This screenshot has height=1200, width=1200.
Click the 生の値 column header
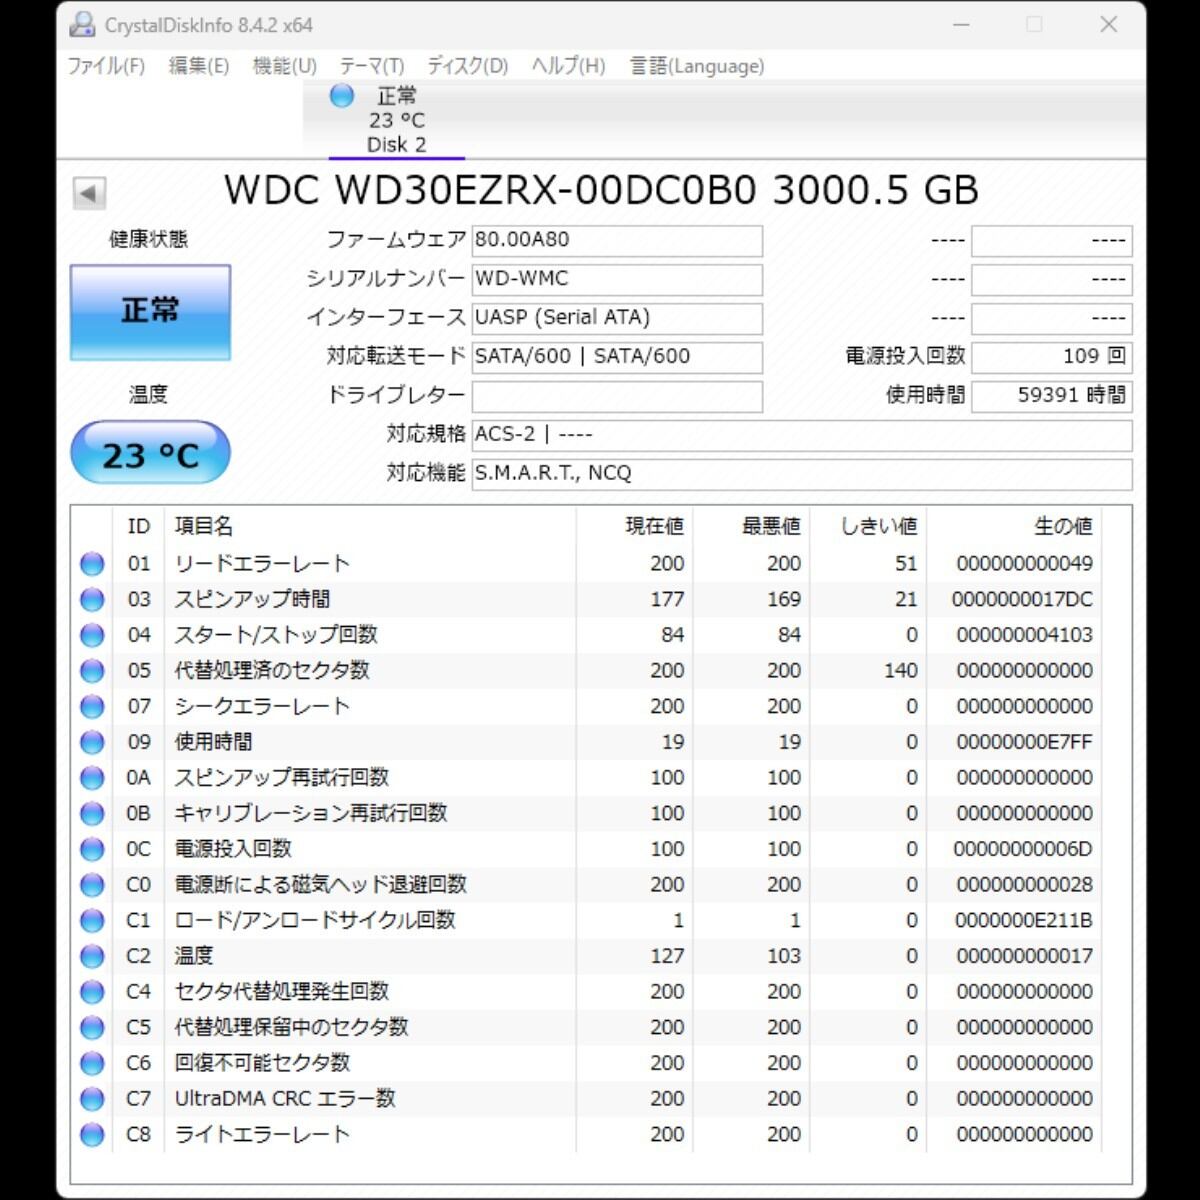[x=1063, y=526]
